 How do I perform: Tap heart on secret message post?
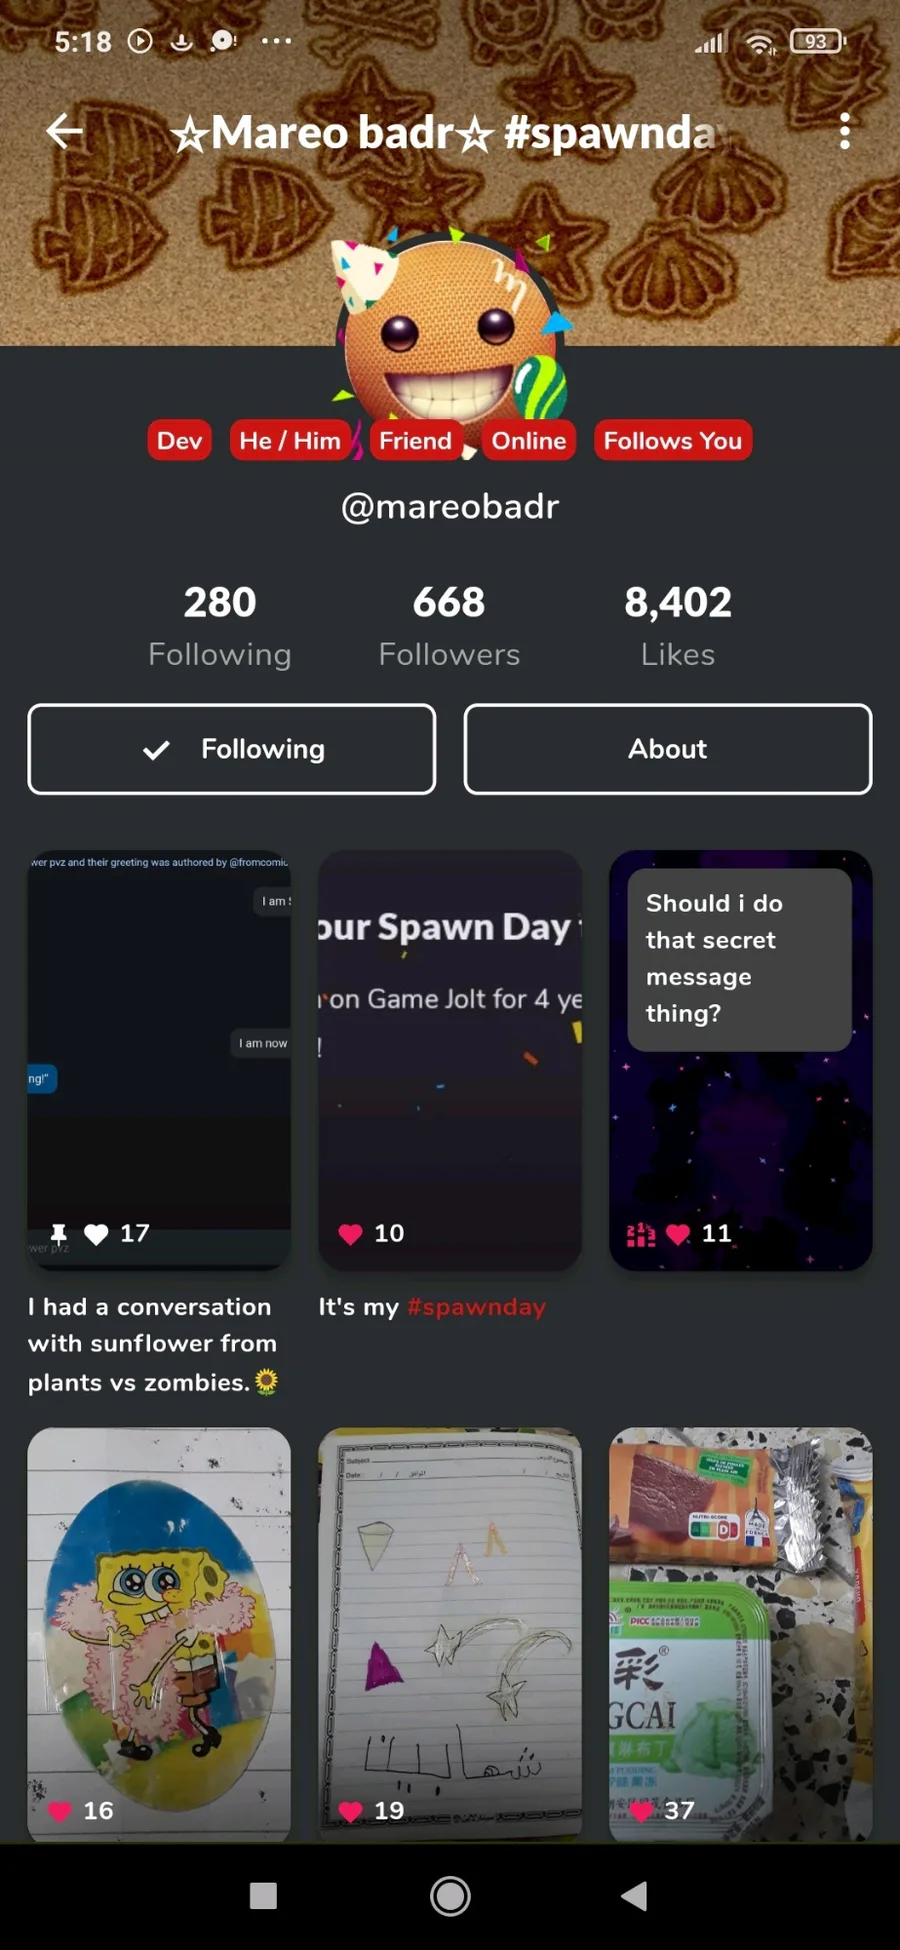678,1234
